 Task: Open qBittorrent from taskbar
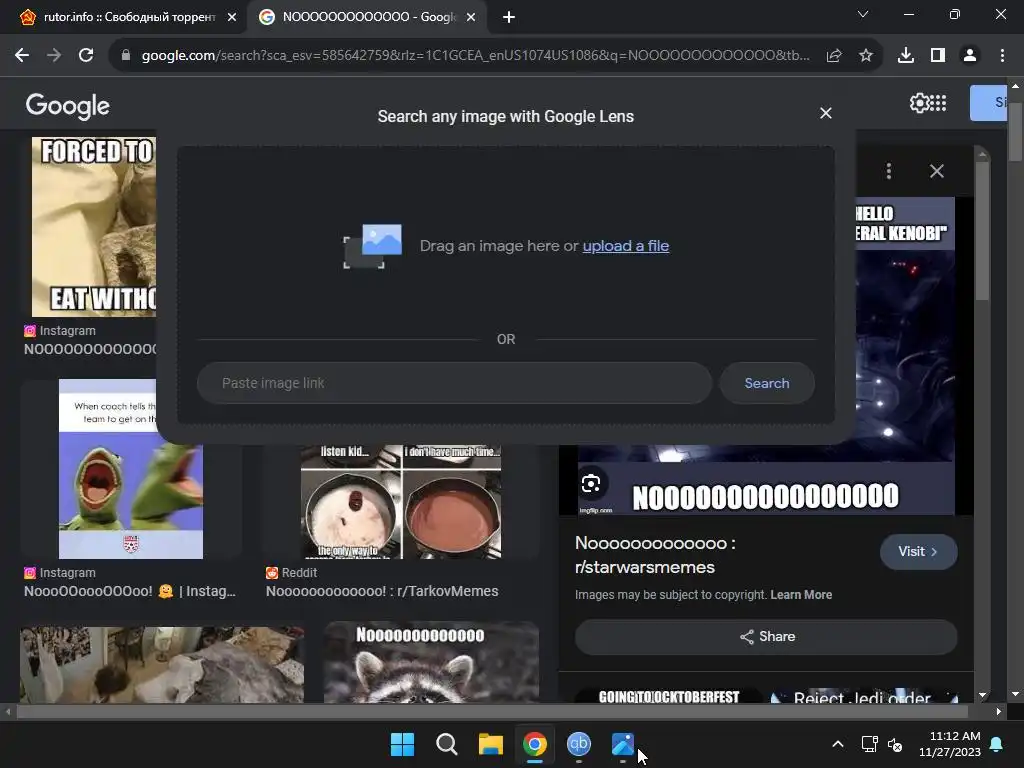click(579, 744)
